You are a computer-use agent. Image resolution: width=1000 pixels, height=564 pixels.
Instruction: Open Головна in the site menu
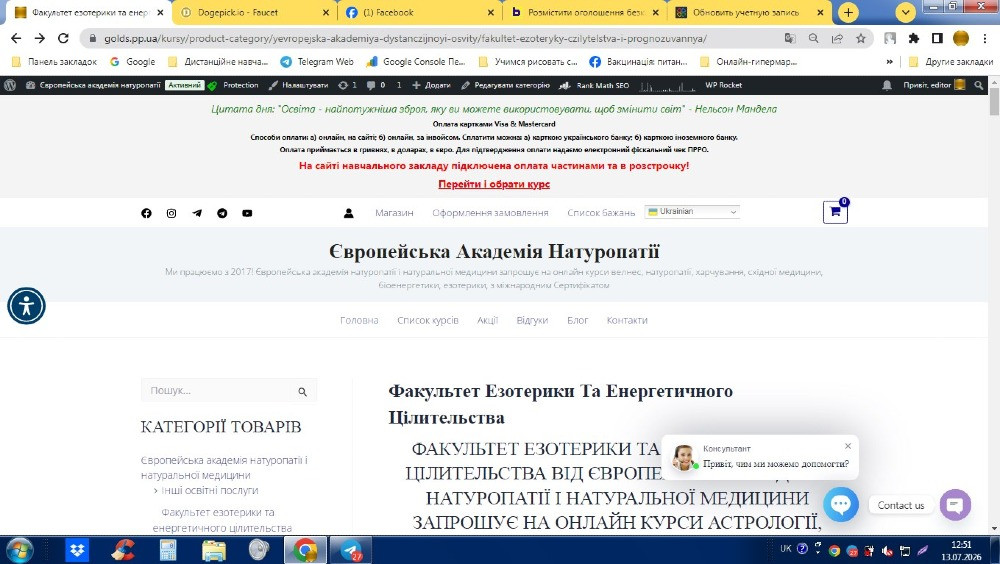(359, 320)
